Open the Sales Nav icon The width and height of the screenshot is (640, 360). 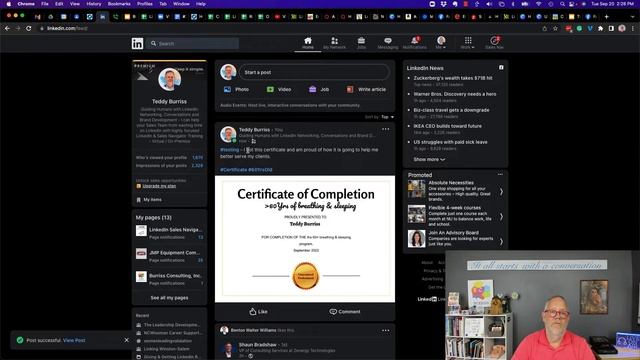tap(494, 43)
